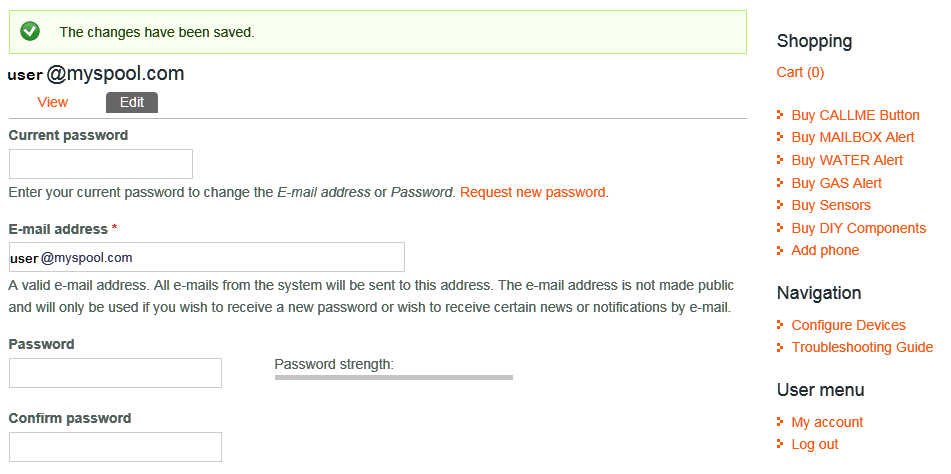Screen dimensions: 951x474
Task: Click the Confirm password field
Action: click(x=115, y=447)
